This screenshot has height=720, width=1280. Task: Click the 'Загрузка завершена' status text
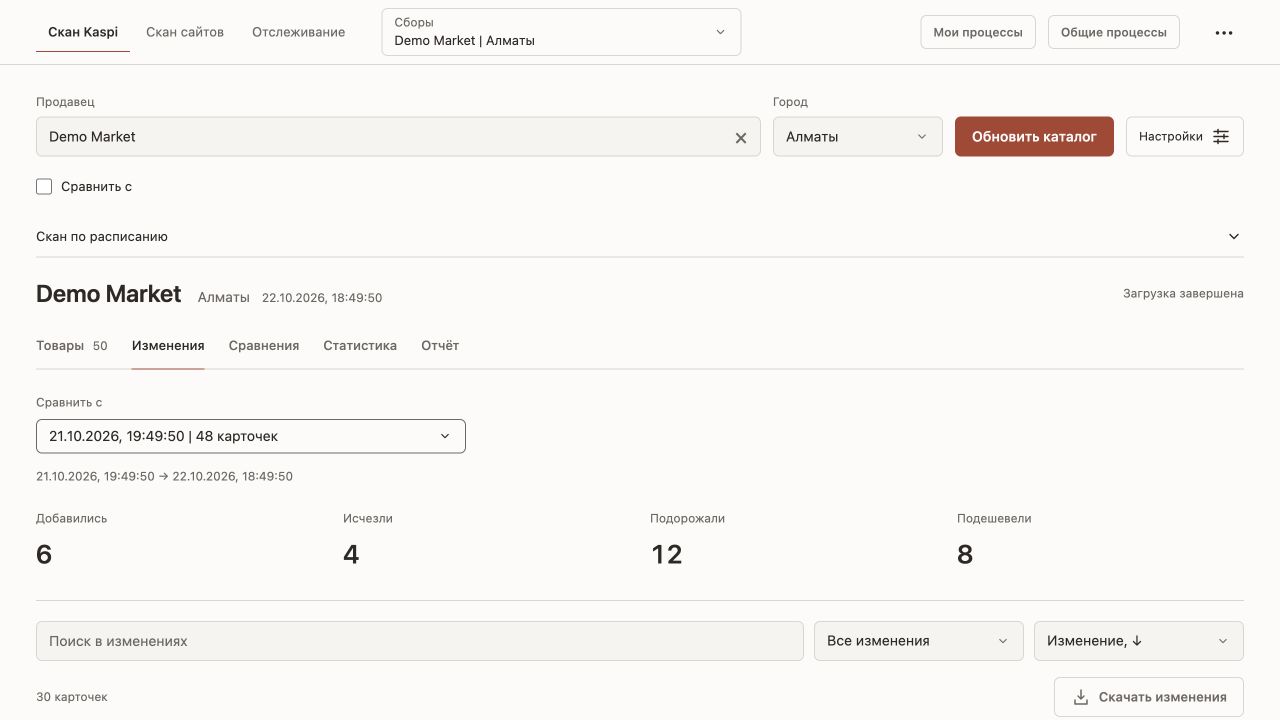tap(1183, 294)
